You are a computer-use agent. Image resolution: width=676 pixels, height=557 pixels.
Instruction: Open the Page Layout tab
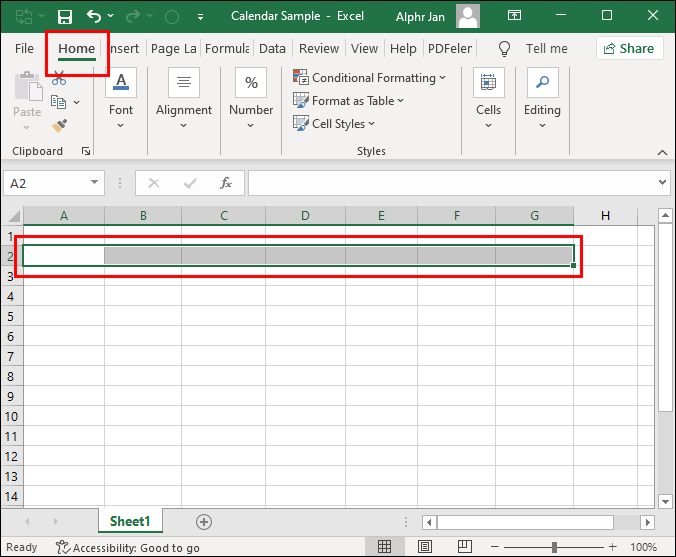coord(173,49)
